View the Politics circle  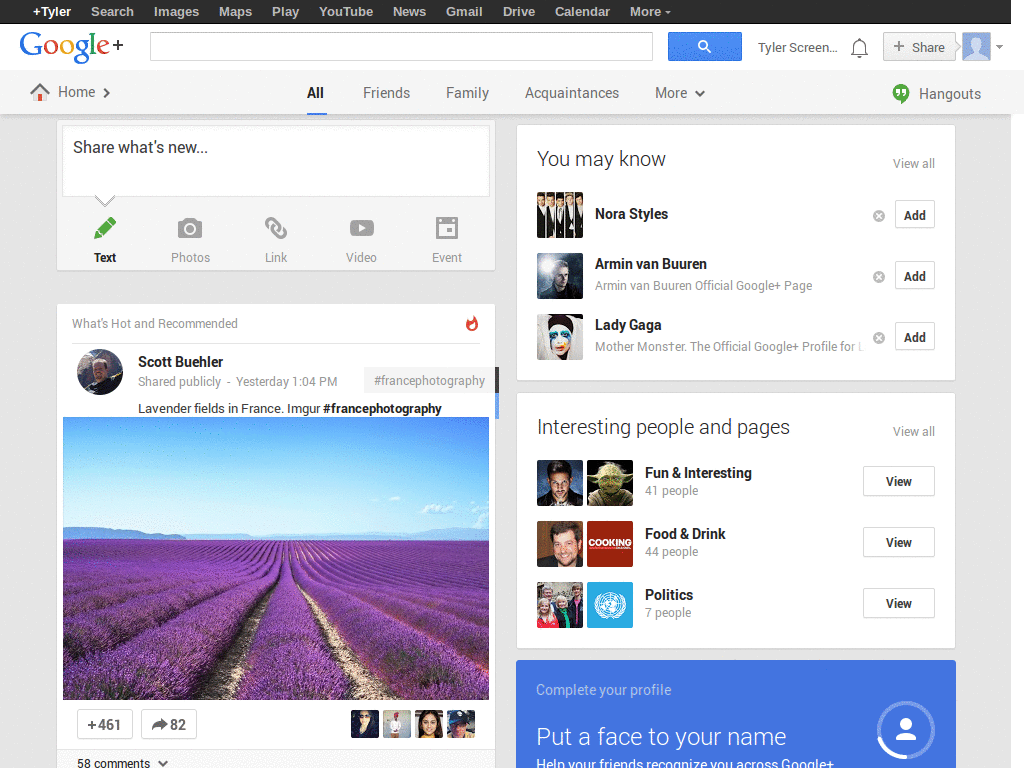(x=899, y=603)
